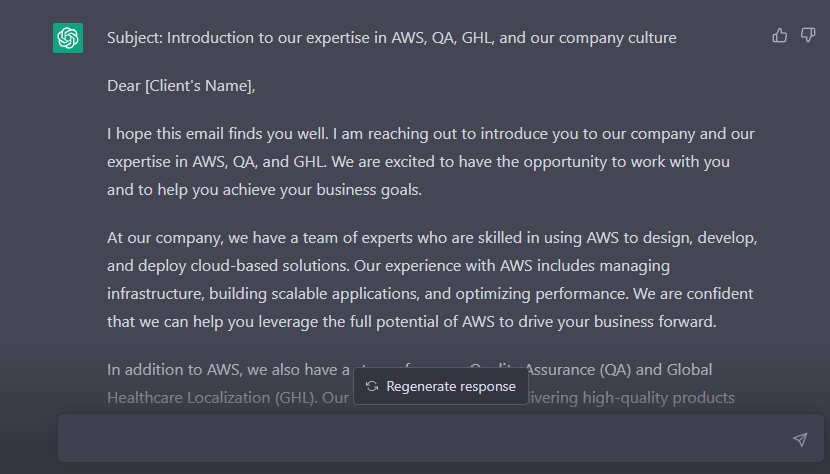
Task: Click the Regenerate response button
Action: point(440,386)
